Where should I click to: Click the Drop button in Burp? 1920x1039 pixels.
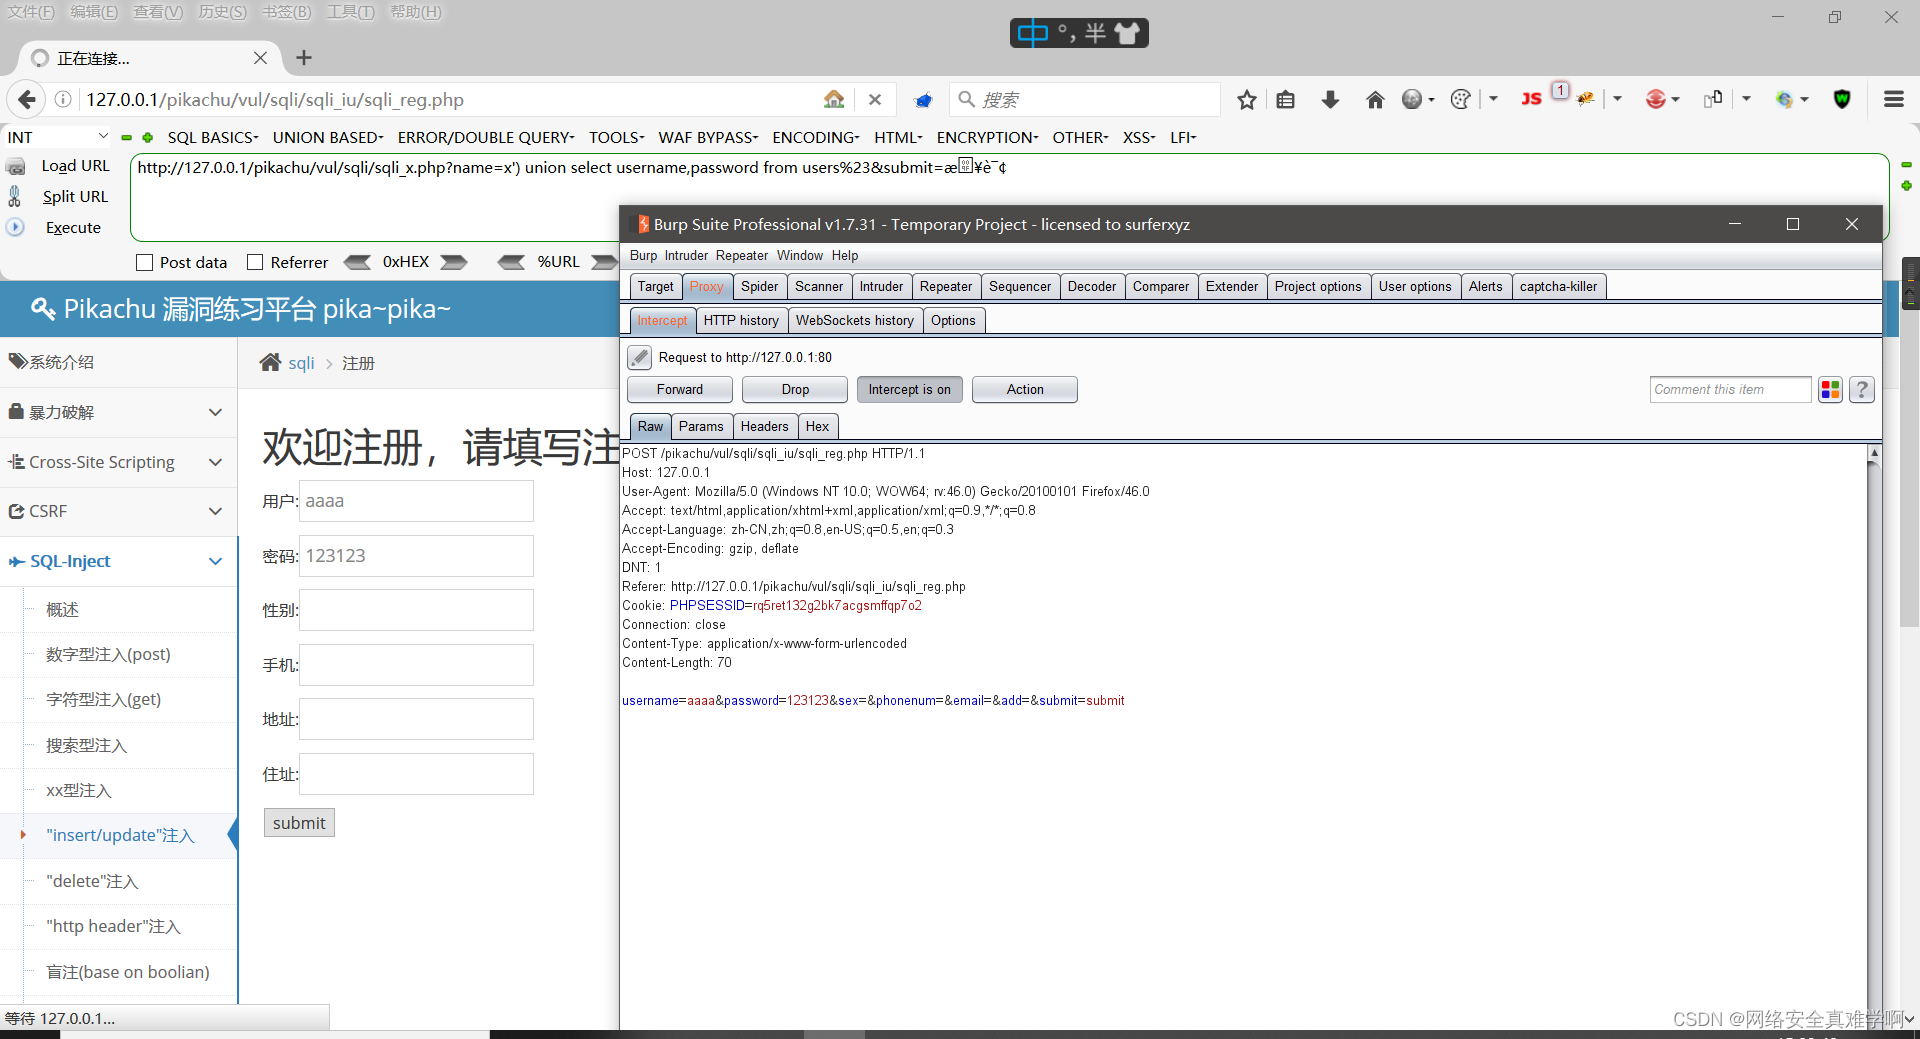[x=795, y=390]
